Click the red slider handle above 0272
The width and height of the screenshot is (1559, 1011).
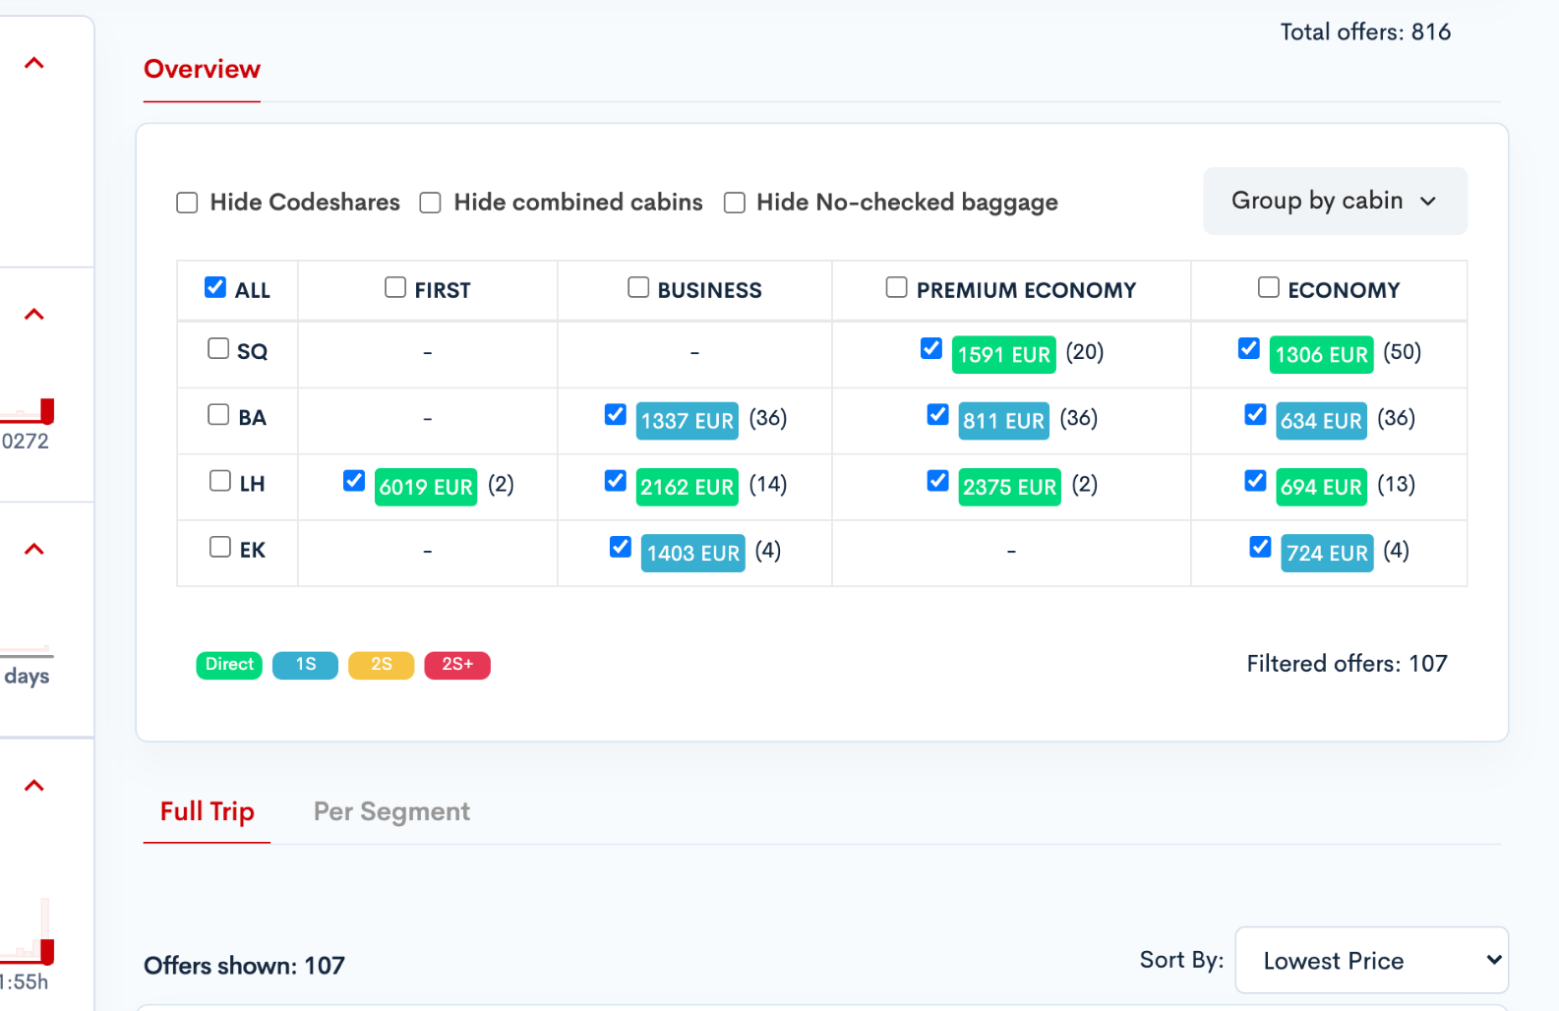pos(47,410)
